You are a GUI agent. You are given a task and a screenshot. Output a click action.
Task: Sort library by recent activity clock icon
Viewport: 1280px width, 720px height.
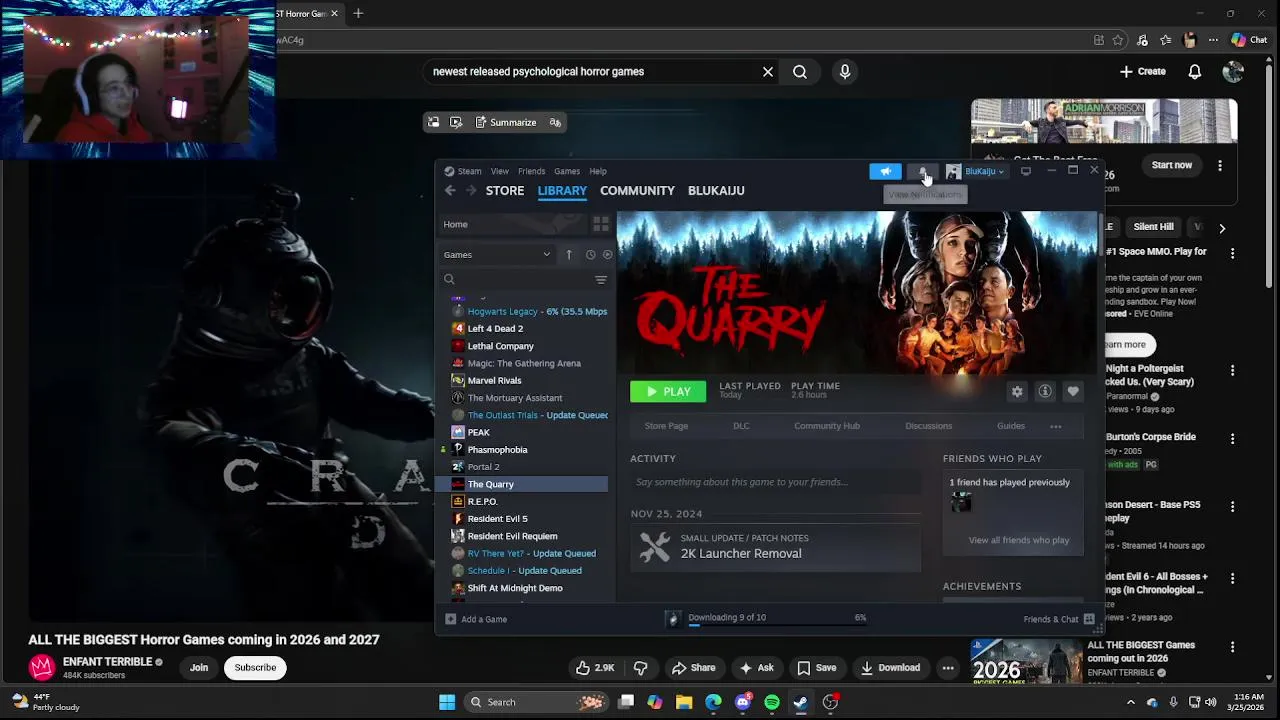tap(590, 255)
